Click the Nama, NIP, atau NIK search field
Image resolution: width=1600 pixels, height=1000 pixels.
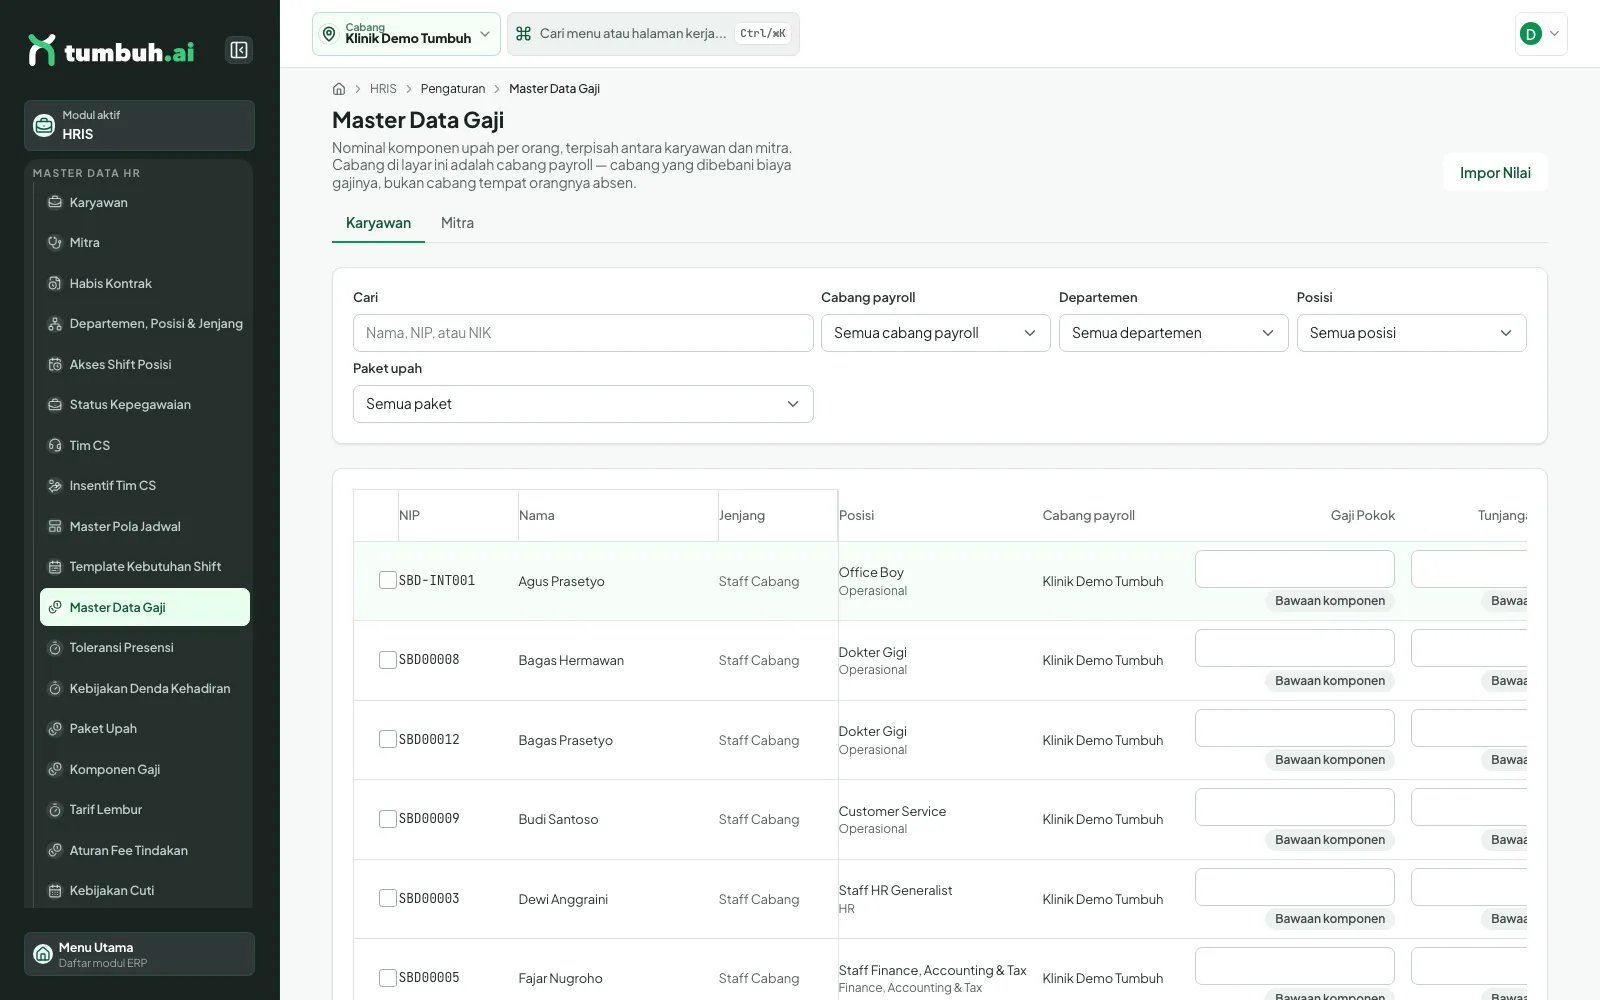point(583,333)
